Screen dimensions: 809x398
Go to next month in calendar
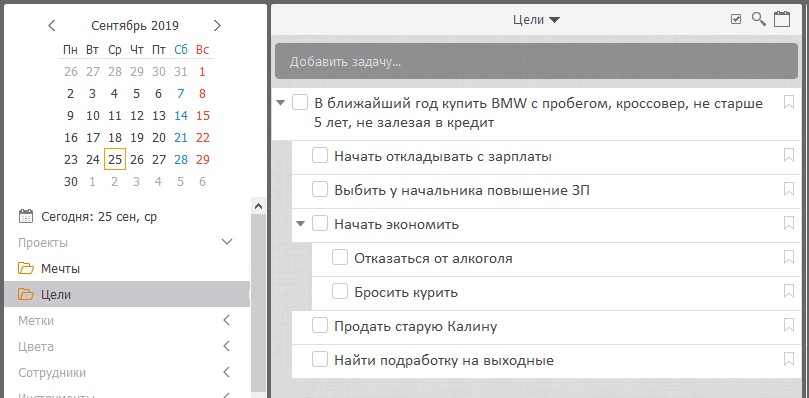coord(217,25)
